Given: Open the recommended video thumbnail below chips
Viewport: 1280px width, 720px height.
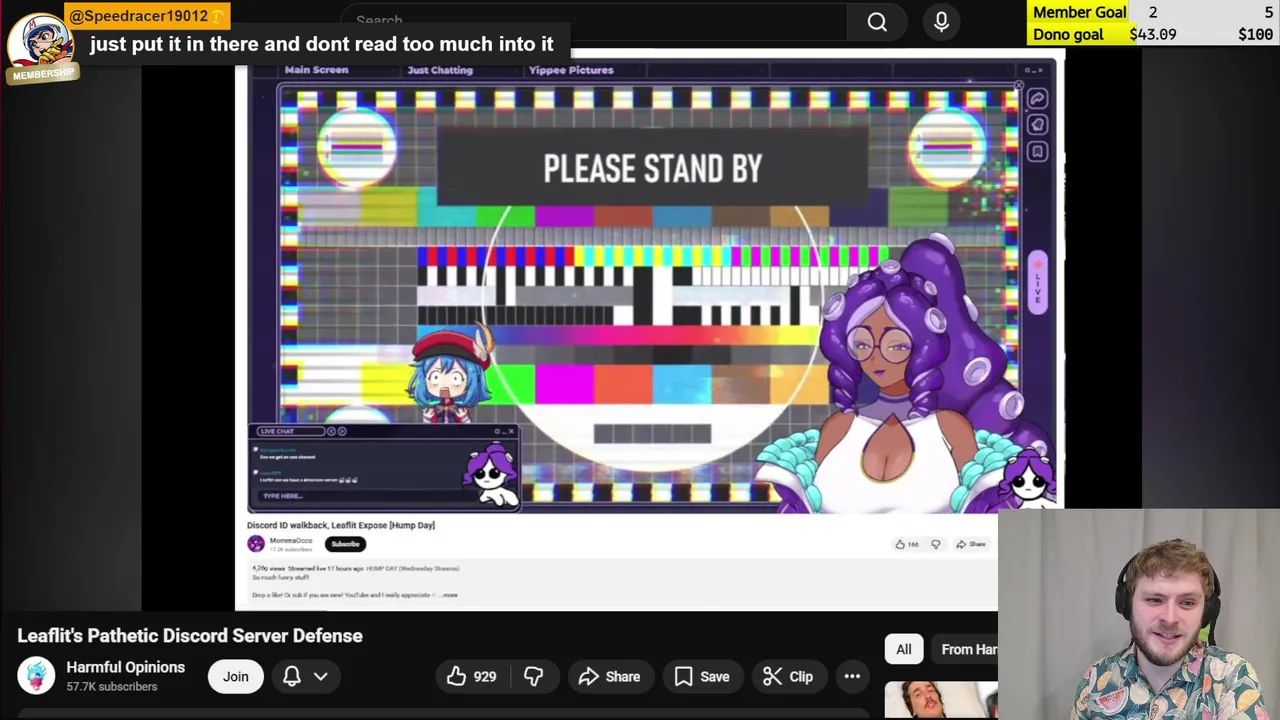Looking at the screenshot, I should (941, 700).
